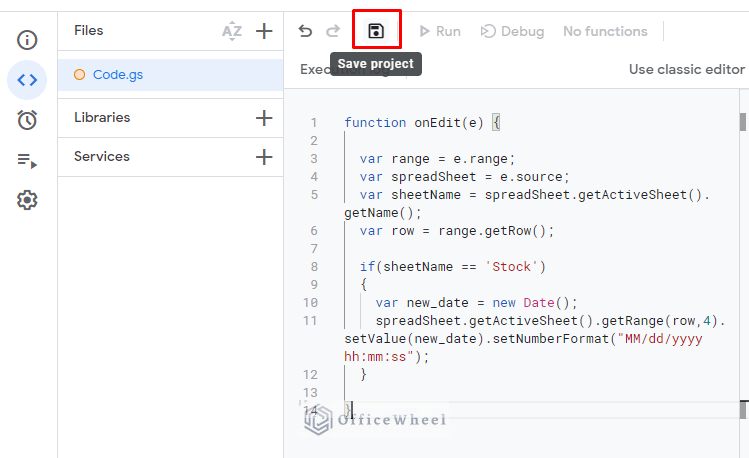Viewport: 749px width, 458px height.
Task: Debug the selected function
Action: 512,32
